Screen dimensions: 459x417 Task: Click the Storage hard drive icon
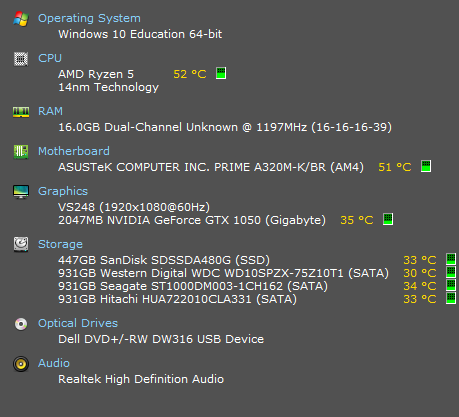click(21, 244)
